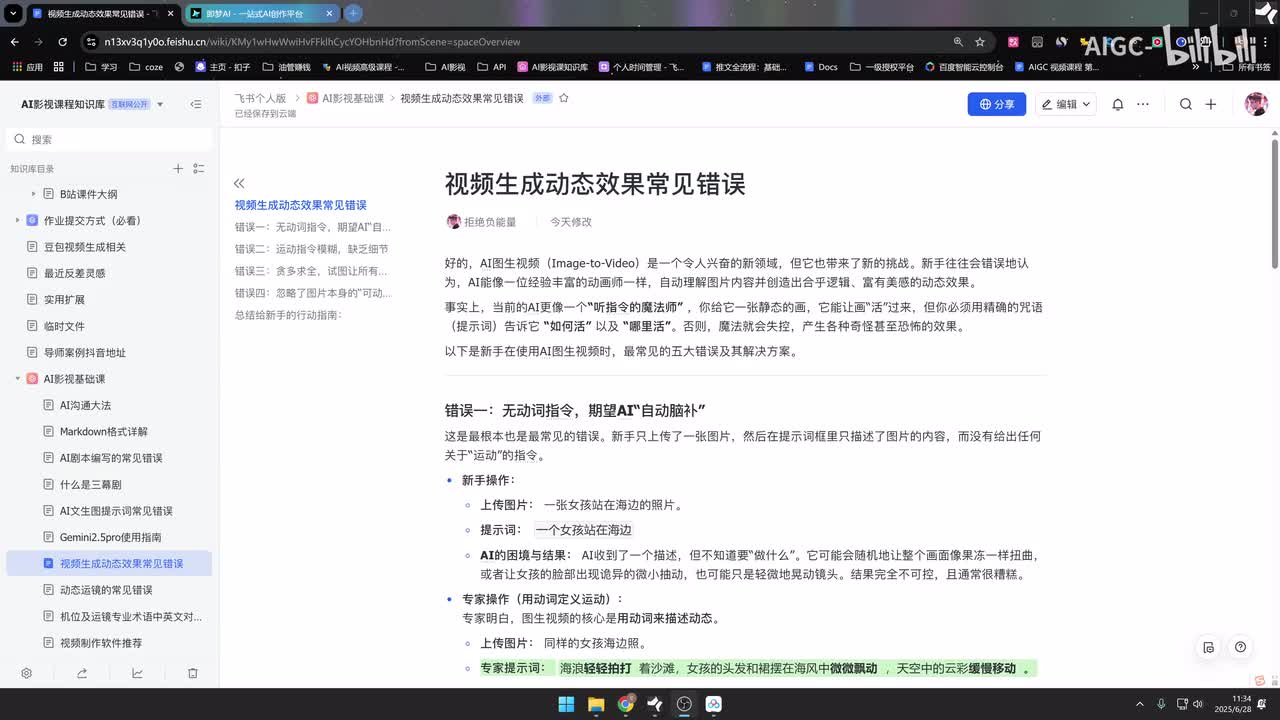Open the notifications bell
Screen dimensions: 1280x720
click(1118, 104)
